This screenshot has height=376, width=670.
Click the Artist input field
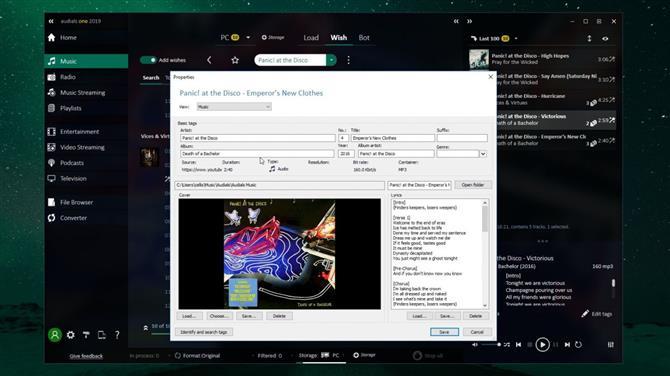point(258,138)
